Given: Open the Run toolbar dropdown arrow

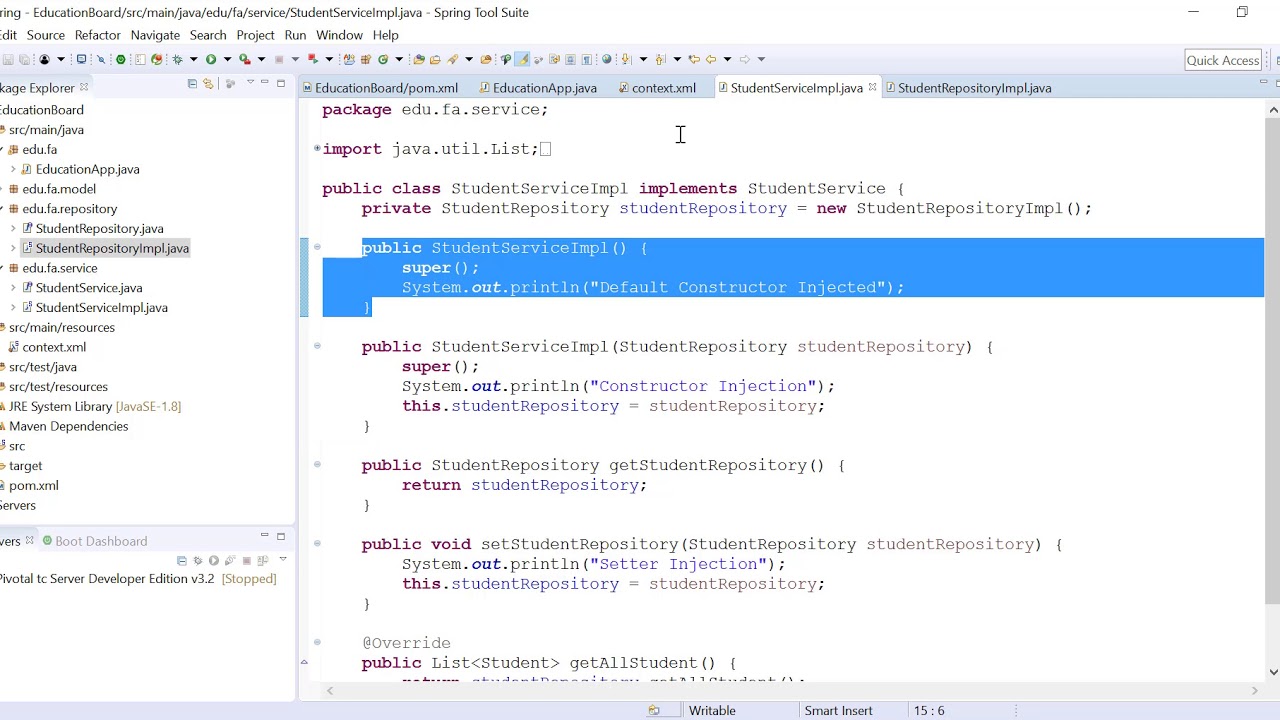Looking at the screenshot, I should point(227,59).
